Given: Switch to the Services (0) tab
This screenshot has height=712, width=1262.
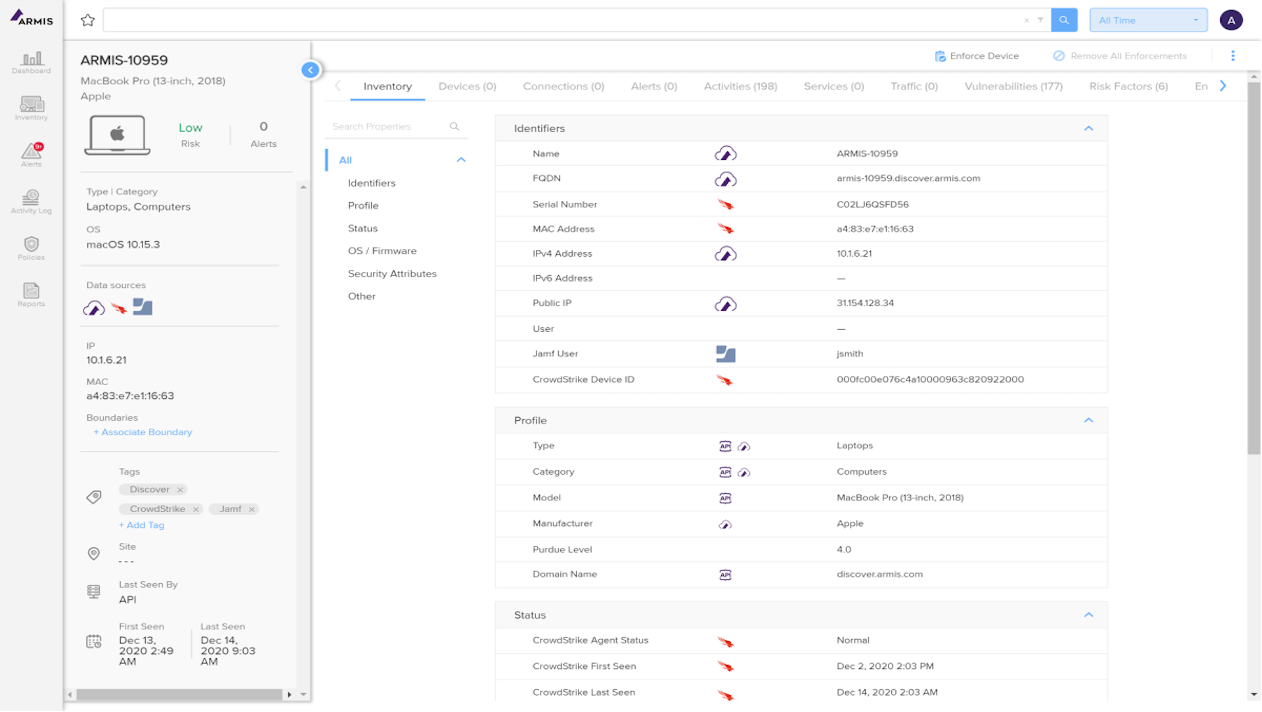Looking at the screenshot, I should (x=833, y=86).
